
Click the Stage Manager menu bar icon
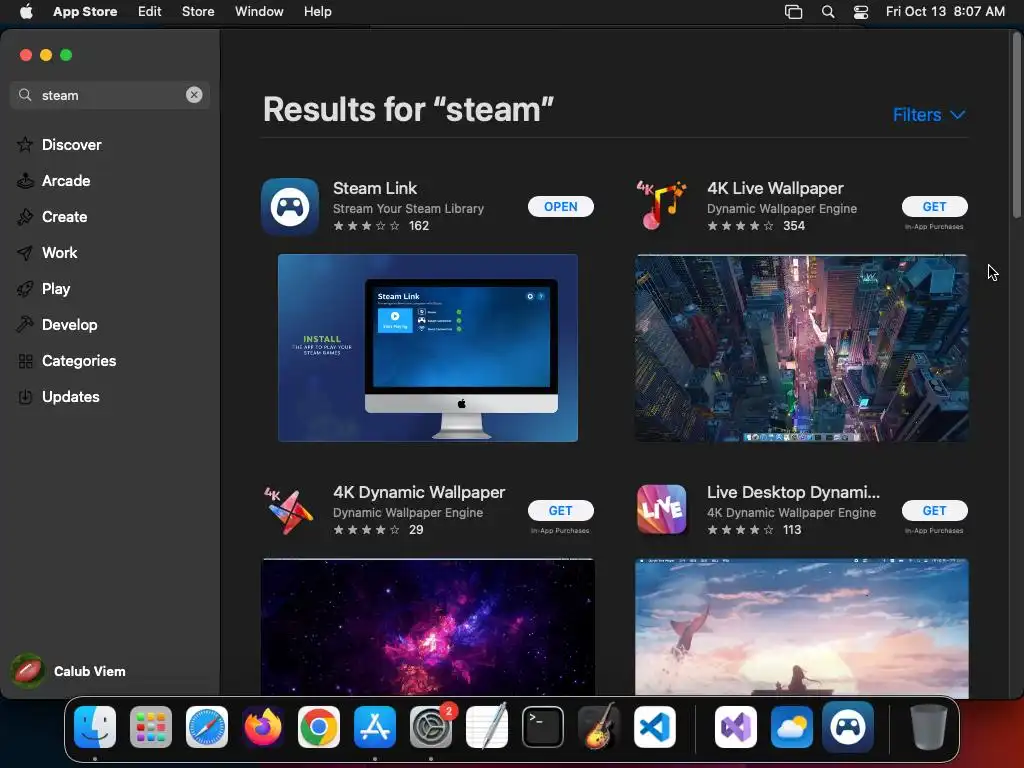pos(793,12)
